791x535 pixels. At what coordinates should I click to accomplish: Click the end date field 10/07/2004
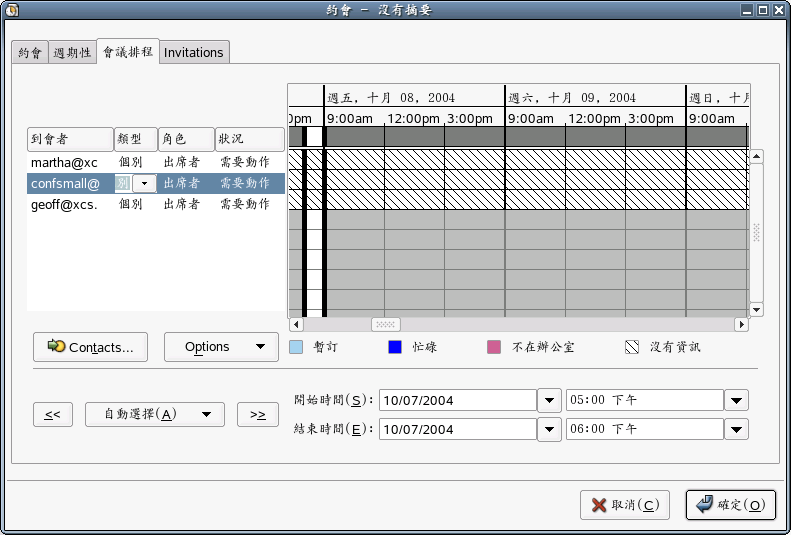click(x=458, y=430)
